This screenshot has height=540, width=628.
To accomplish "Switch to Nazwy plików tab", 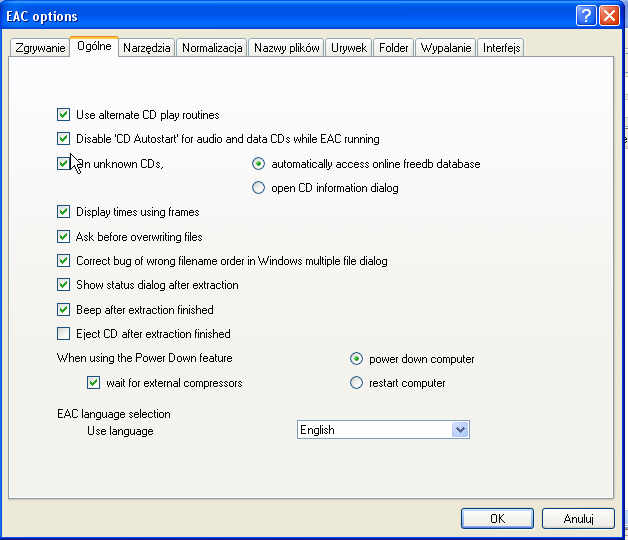I will pos(286,48).
